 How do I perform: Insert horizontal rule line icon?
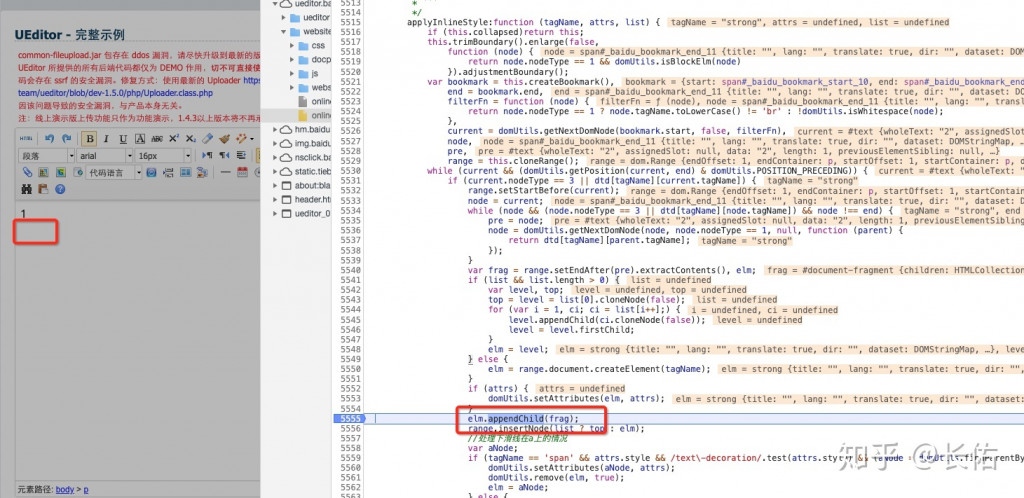pyautogui.click(x=225, y=172)
